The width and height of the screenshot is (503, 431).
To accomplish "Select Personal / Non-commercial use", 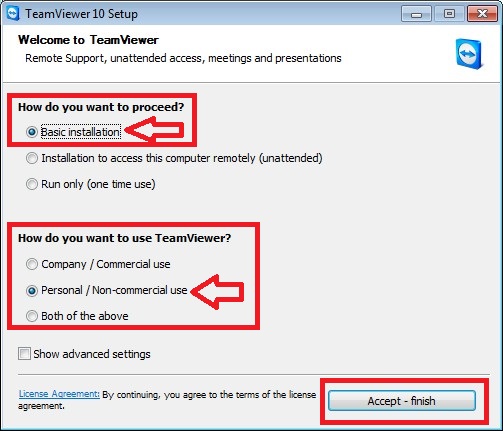I will pyautogui.click(x=32, y=290).
